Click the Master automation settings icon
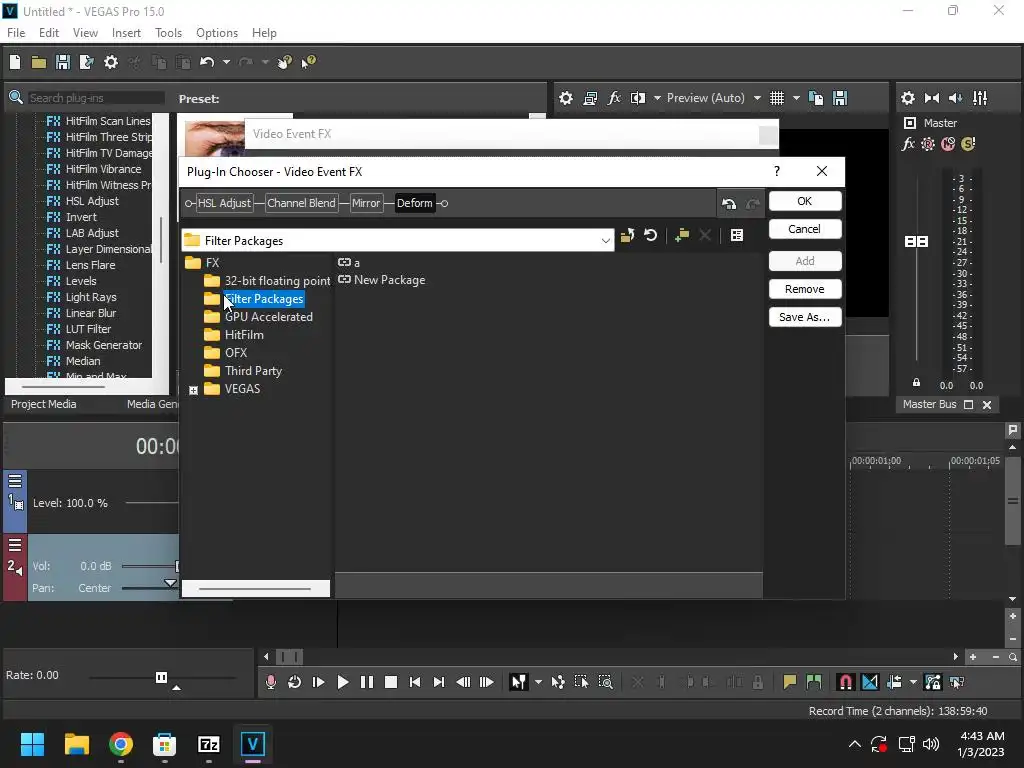 pos(928,144)
